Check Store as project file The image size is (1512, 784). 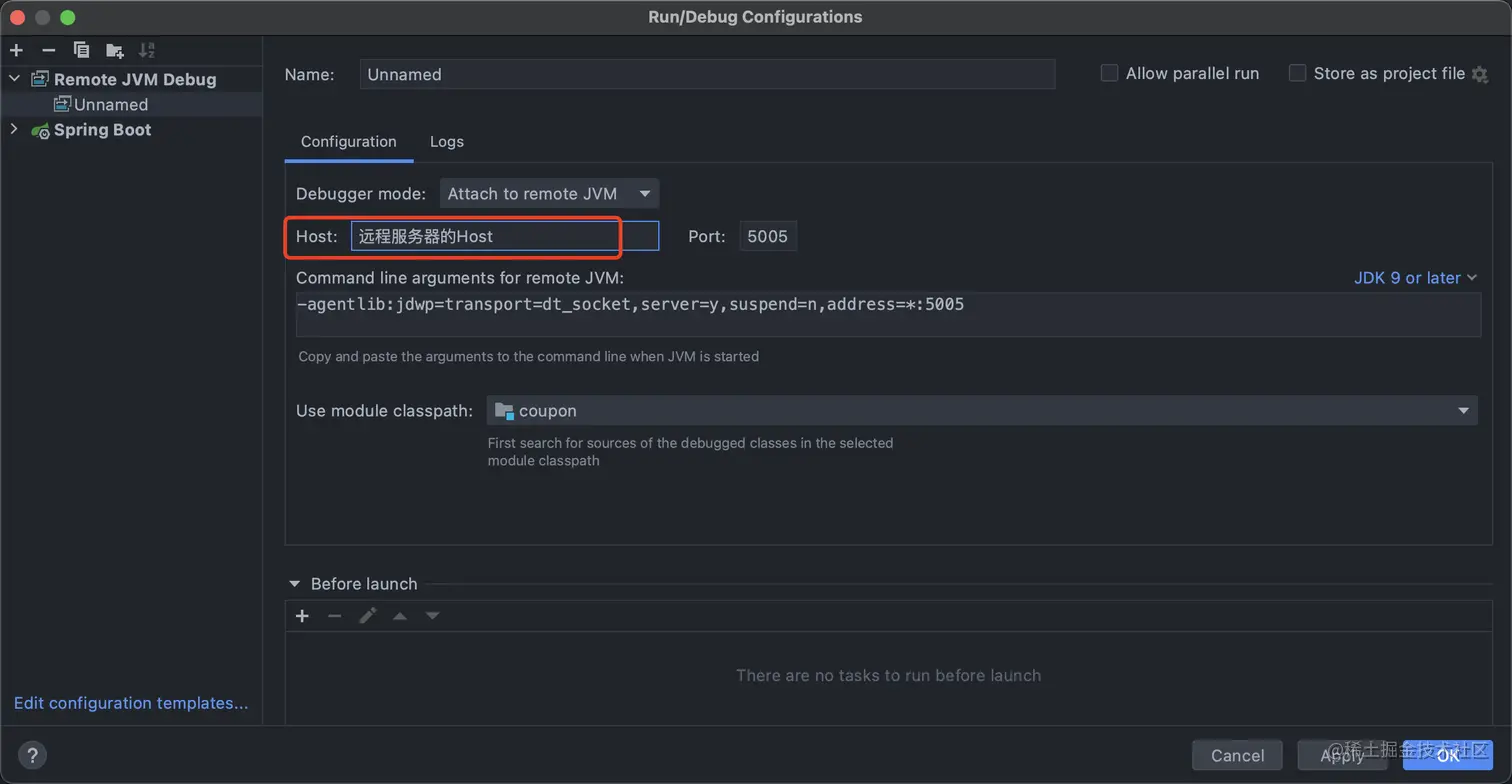tap(1297, 73)
